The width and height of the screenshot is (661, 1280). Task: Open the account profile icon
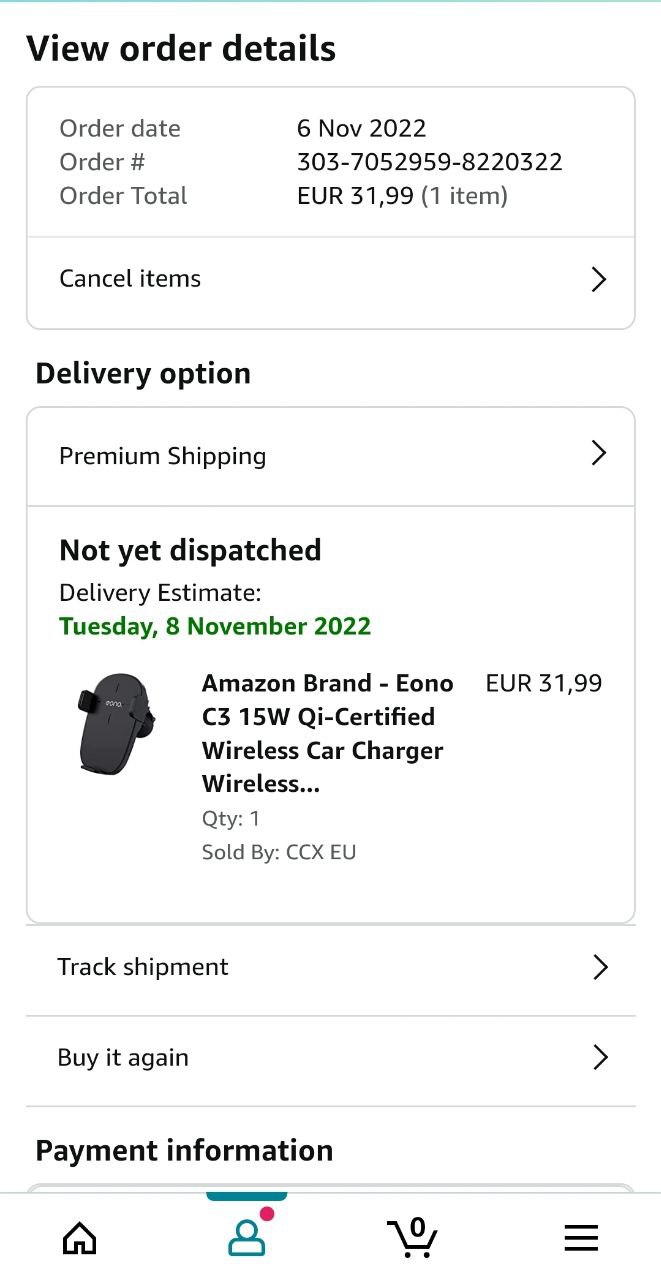point(246,1238)
